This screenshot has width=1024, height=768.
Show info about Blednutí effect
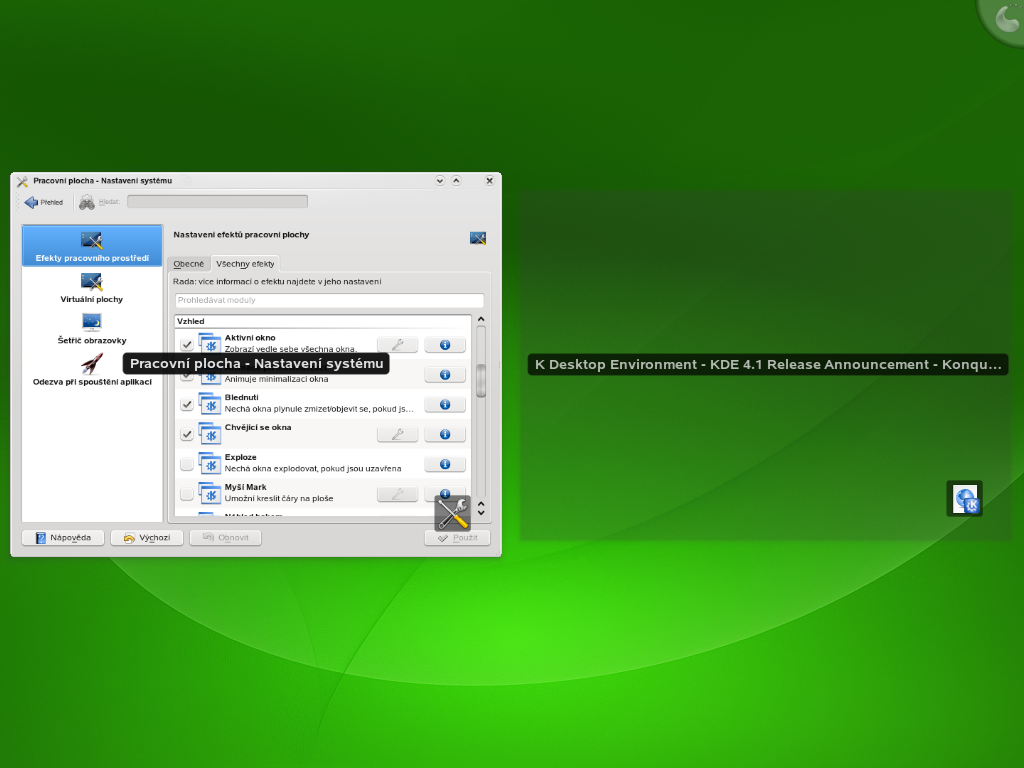click(x=445, y=404)
